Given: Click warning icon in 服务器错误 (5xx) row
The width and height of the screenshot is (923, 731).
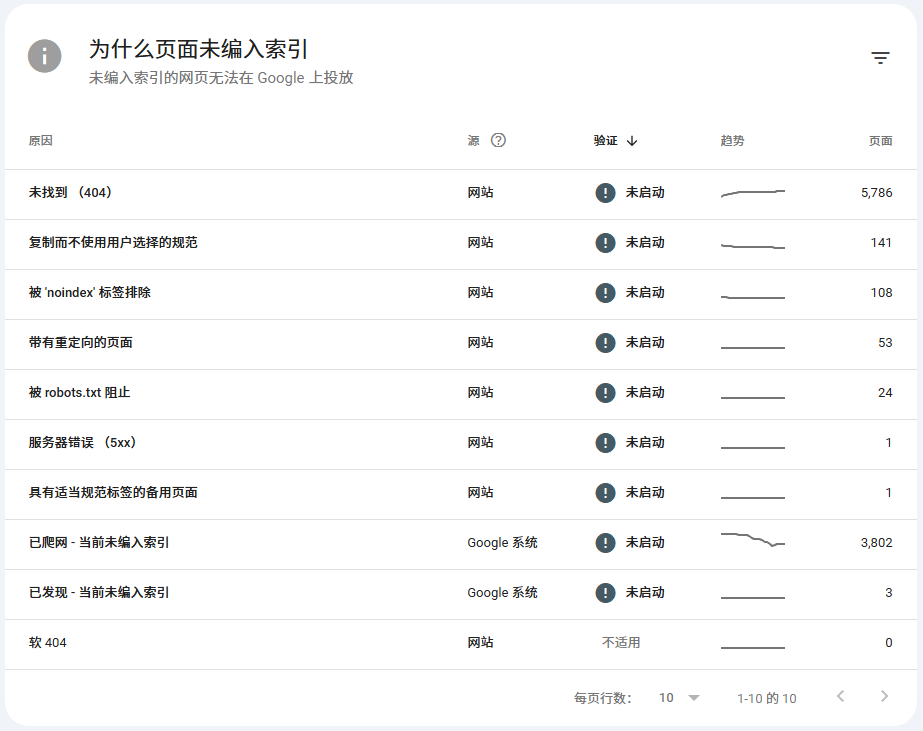Looking at the screenshot, I should [605, 443].
